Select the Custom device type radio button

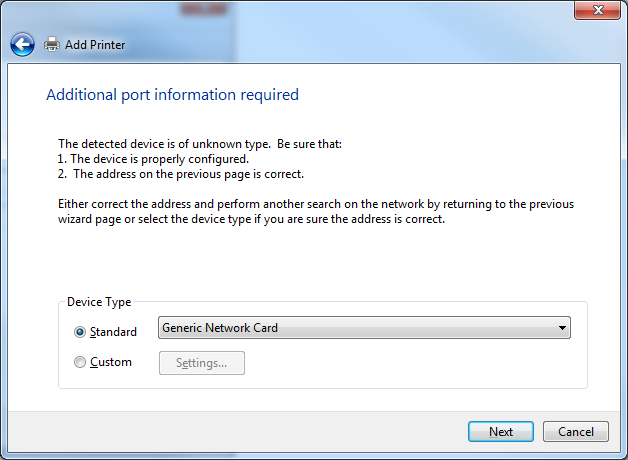point(80,362)
